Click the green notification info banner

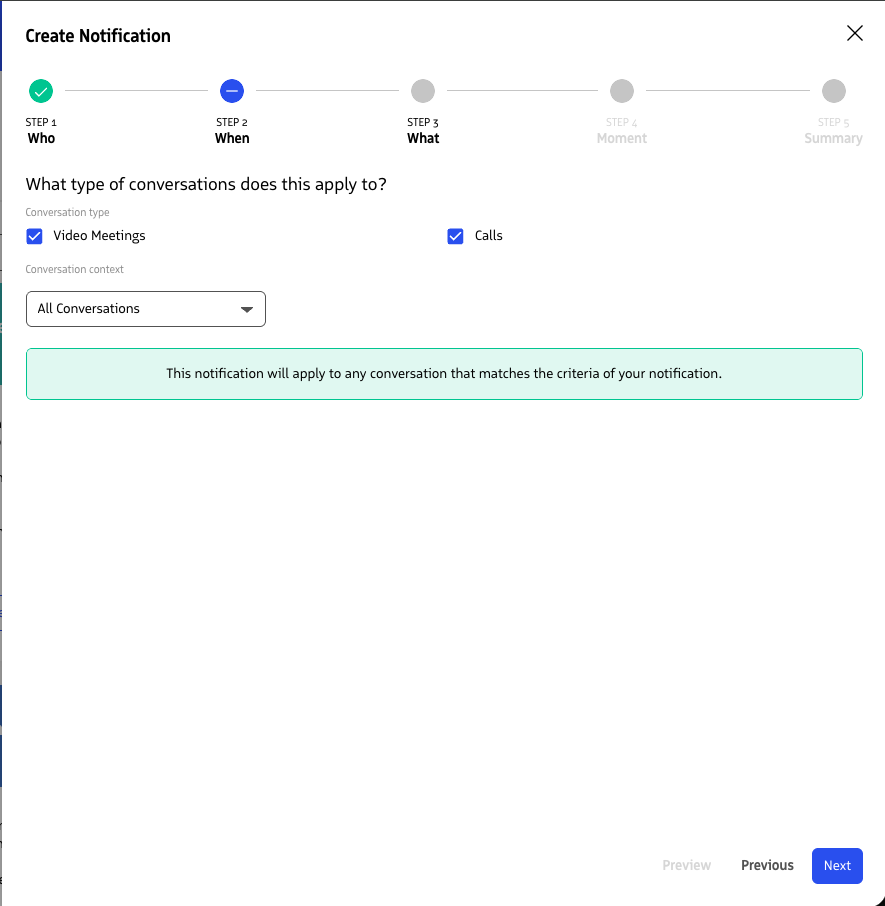coord(444,374)
